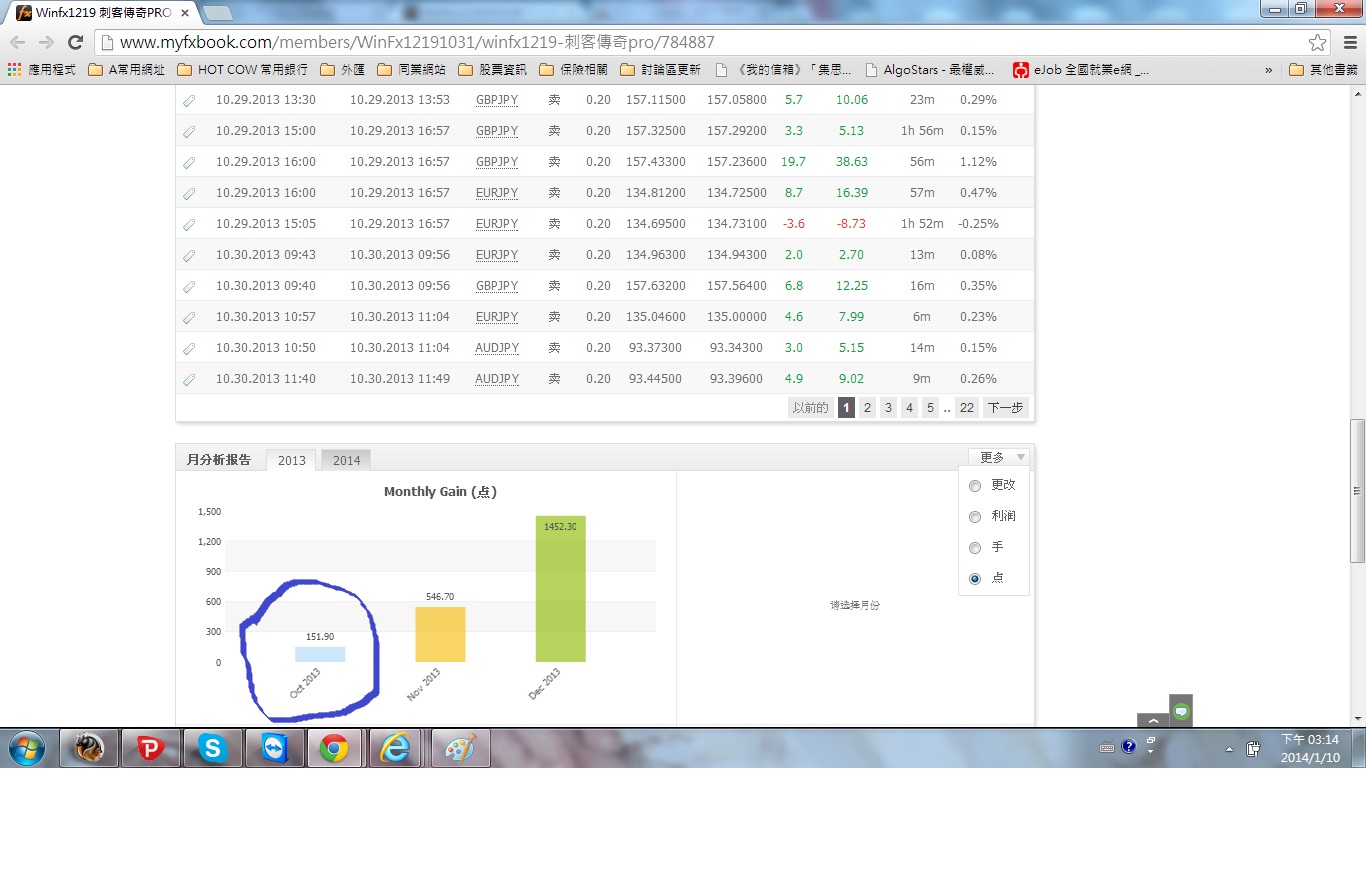Switch to the 2013 tab

291,460
